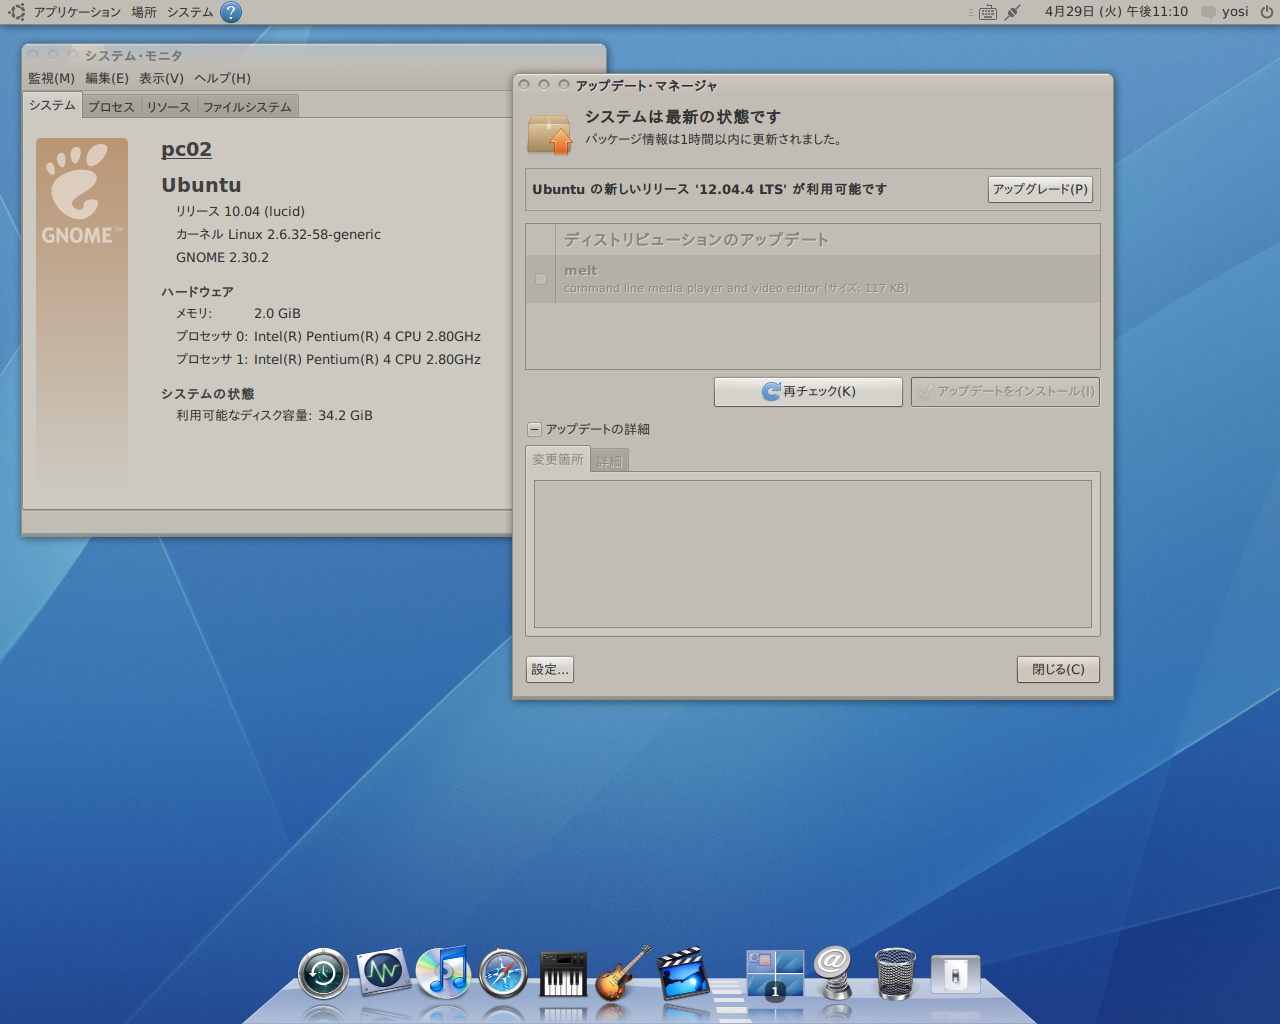Click the GNOME foot logo in System Monitor

(x=82, y=195)
